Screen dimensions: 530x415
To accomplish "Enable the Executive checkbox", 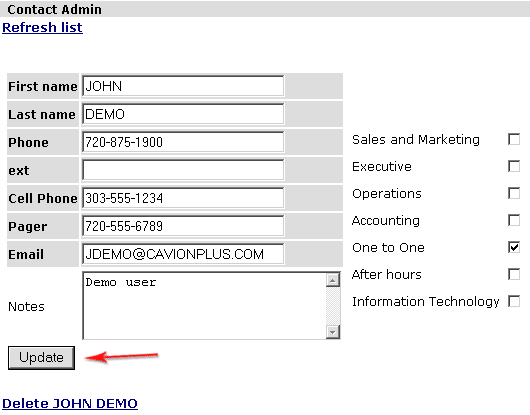I will pyautogui.click(x=514, y=166).
